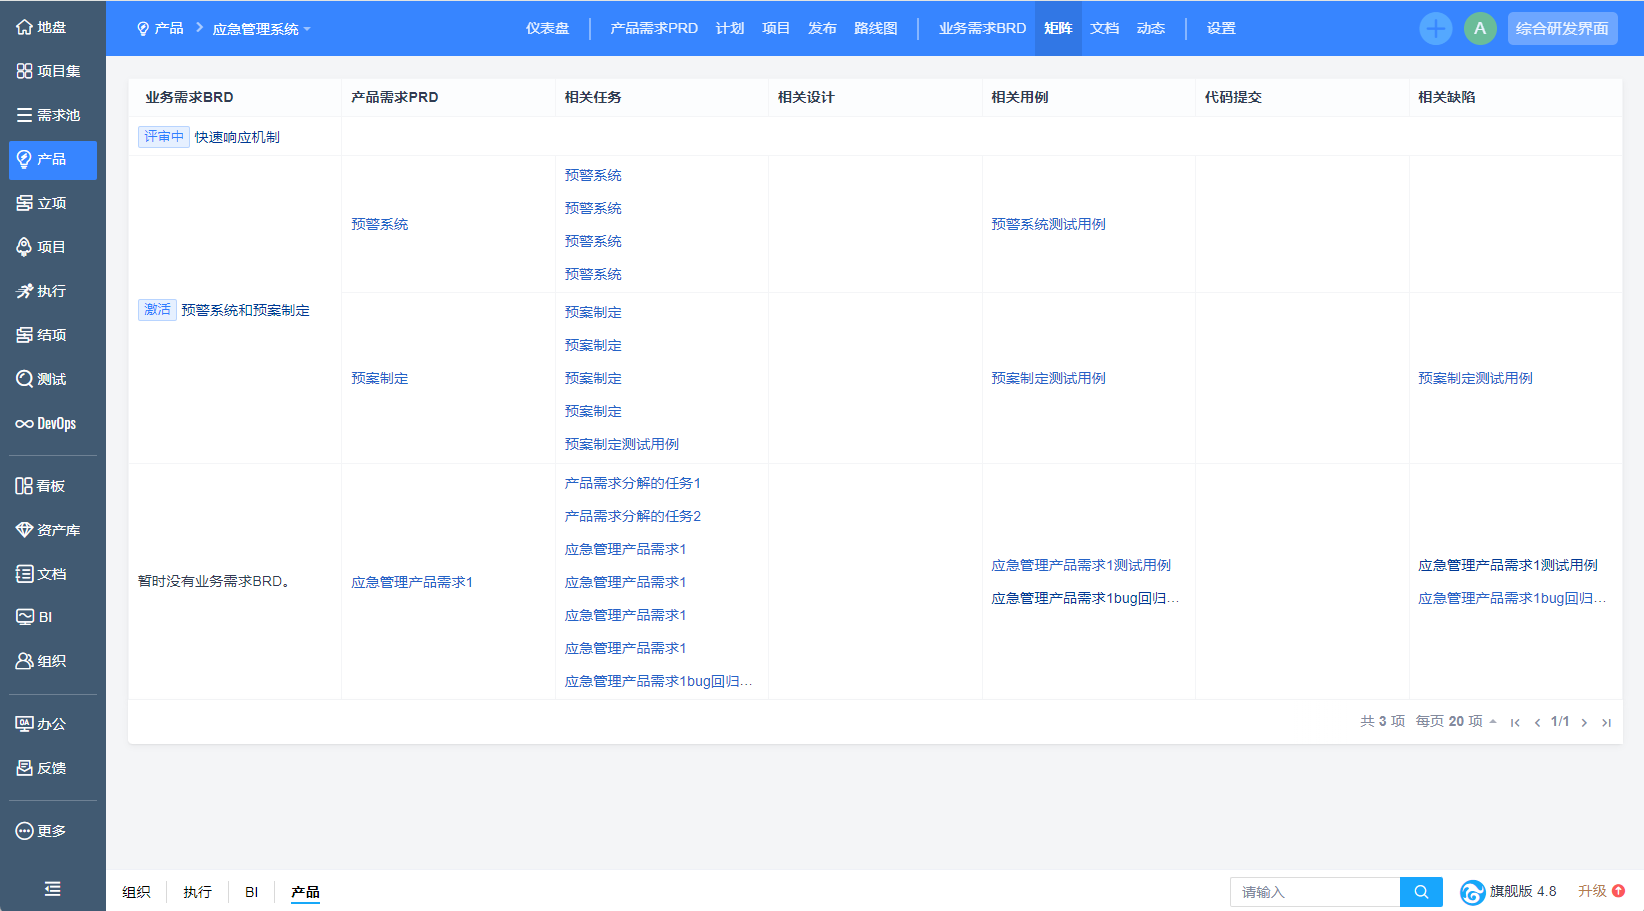Switch to the 业务需求BRD tab
The width and height of the screenshot is (1644, 911).
(x=981, y=28)
